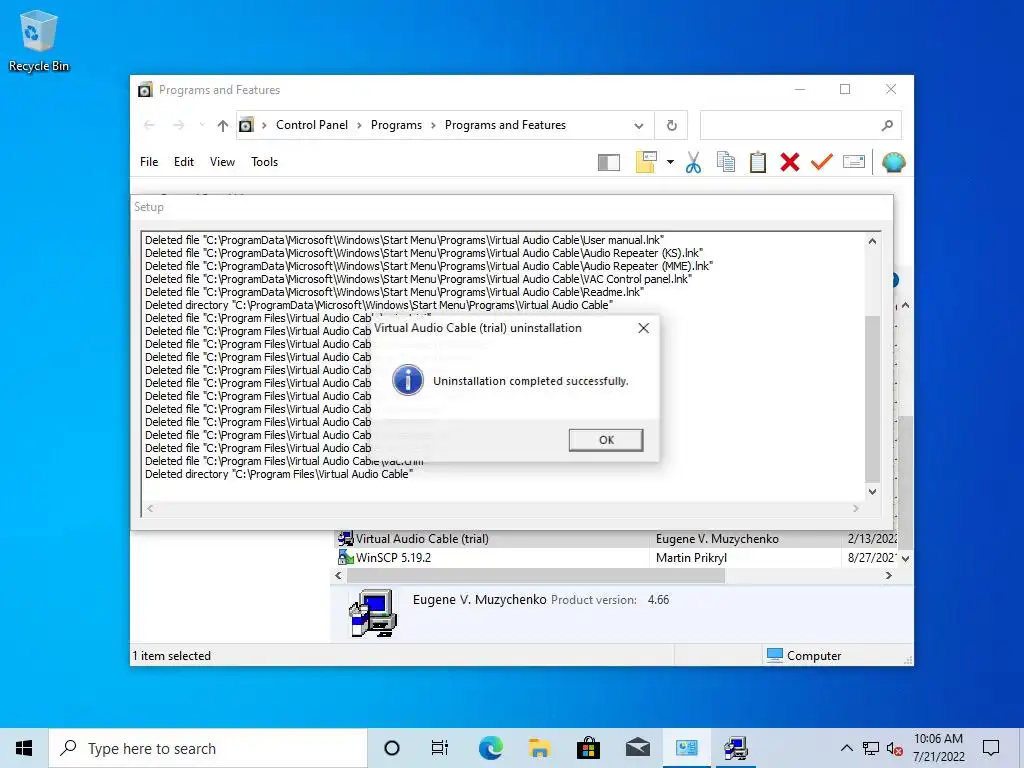This screenshot has height=768, width=1024.
Task: Launch Microsoft Edge from taskbar
Action: point(490,748)
